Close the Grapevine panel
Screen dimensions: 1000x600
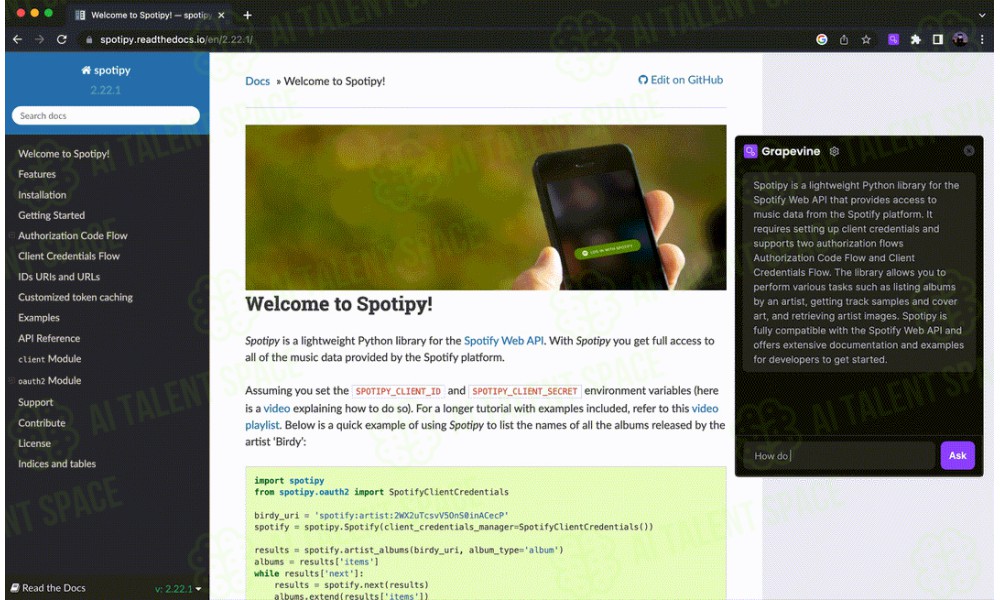[969, 150]
